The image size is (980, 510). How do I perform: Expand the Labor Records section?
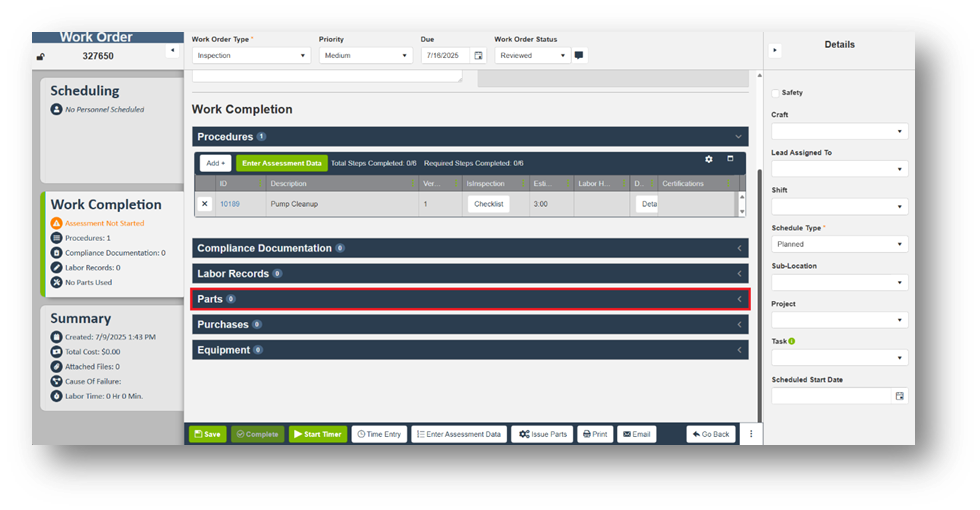[x=470, y=273]
